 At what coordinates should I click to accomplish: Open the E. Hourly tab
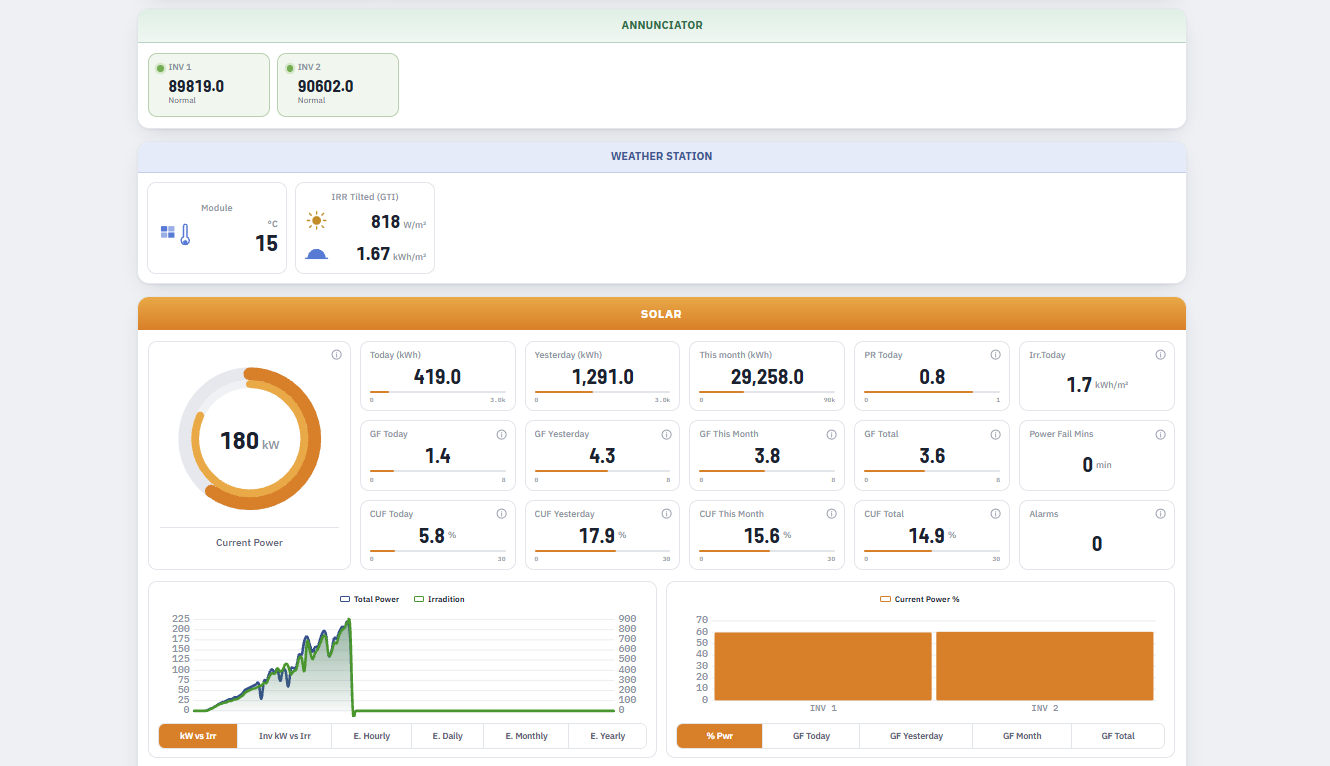372,736
